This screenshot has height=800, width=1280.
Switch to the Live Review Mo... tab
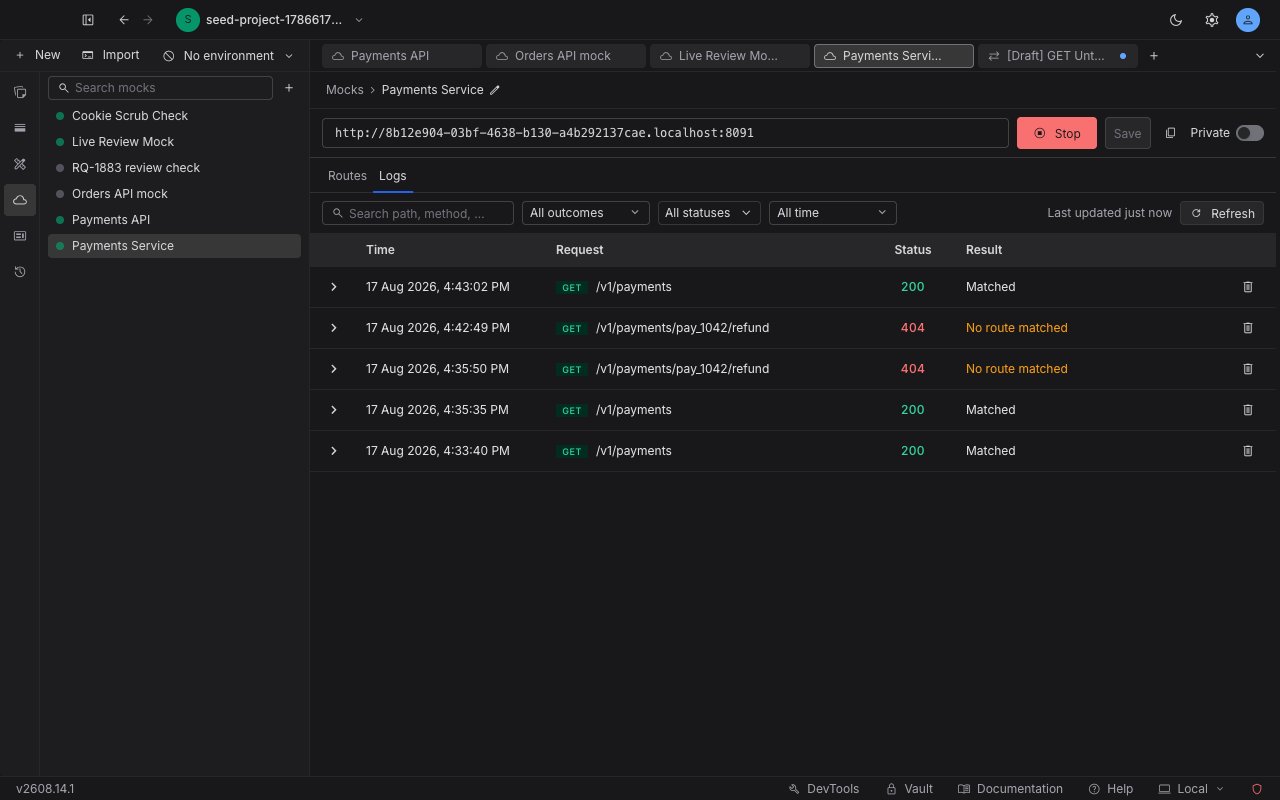(x=730, y=56)
